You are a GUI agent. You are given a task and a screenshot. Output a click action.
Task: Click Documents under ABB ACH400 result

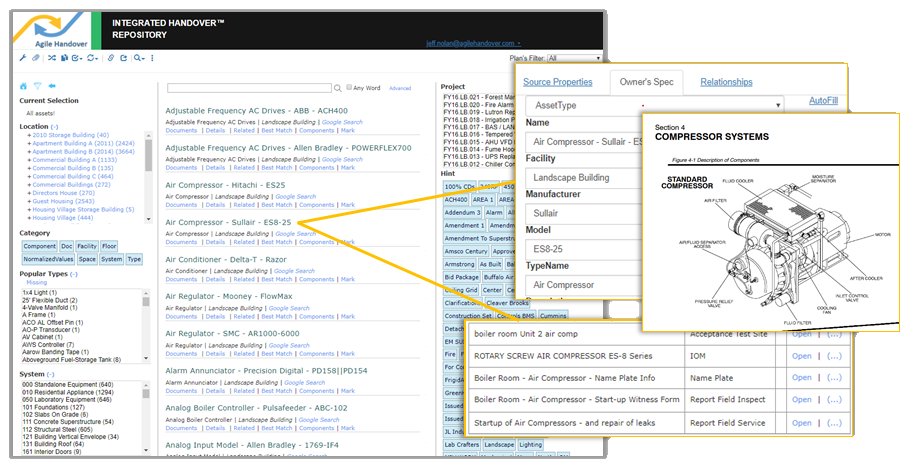click(x=181, y=130)
